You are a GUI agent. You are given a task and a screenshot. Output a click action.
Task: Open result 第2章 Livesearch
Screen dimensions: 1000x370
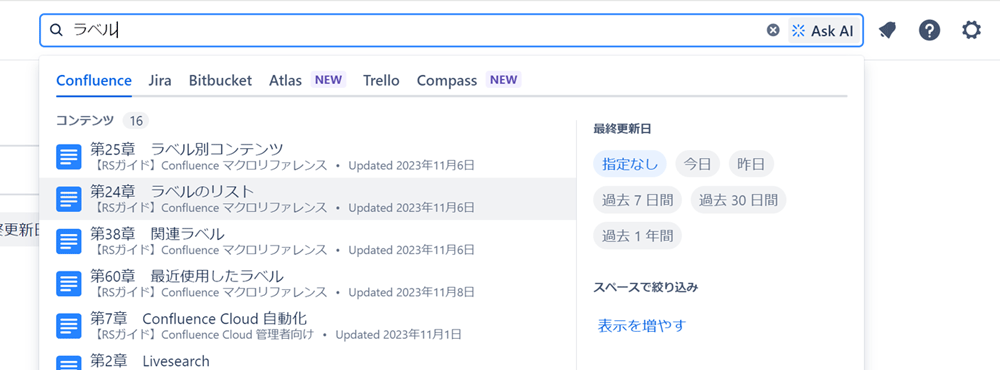pyautogui.click(x=307, y=359)
